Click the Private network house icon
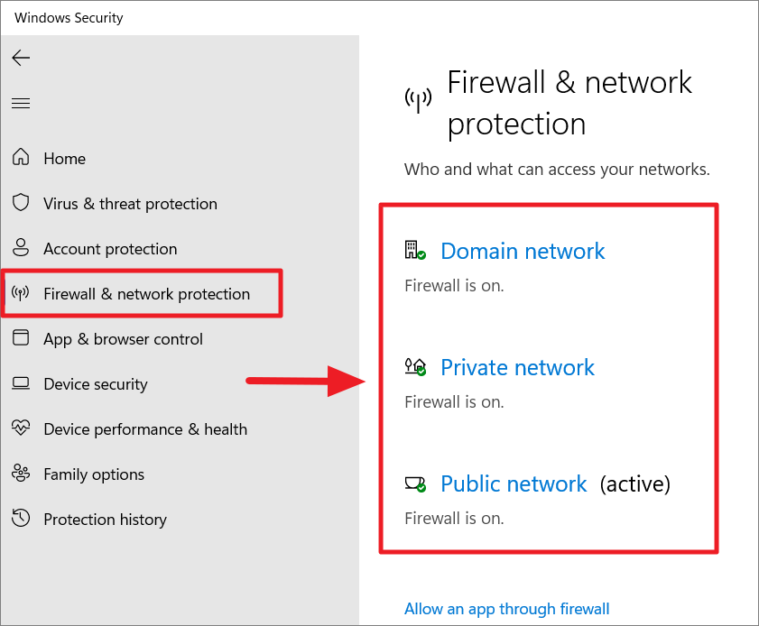This screenshot has height=626, width=759. point(415,367)
